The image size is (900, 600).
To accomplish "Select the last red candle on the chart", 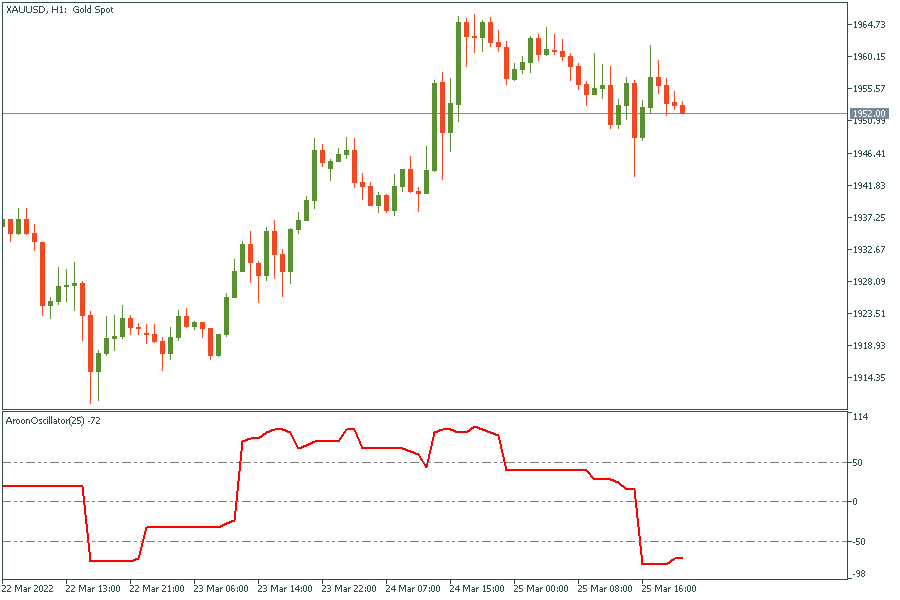I will coord(683,109).
